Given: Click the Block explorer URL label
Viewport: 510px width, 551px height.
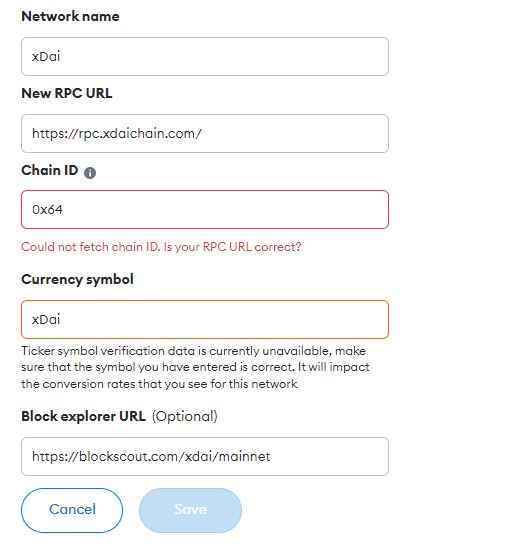Looking at the screenshot, I should pyautogui.click(x=83, y=416).
